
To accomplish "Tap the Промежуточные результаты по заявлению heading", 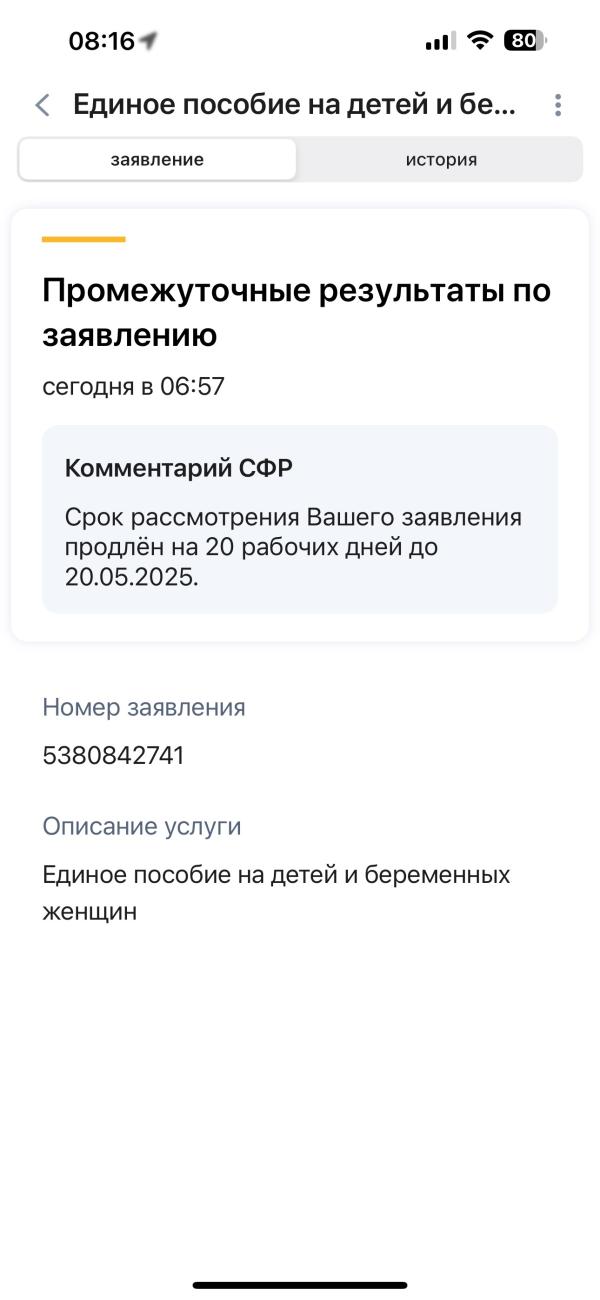I will tap(297, 313).
